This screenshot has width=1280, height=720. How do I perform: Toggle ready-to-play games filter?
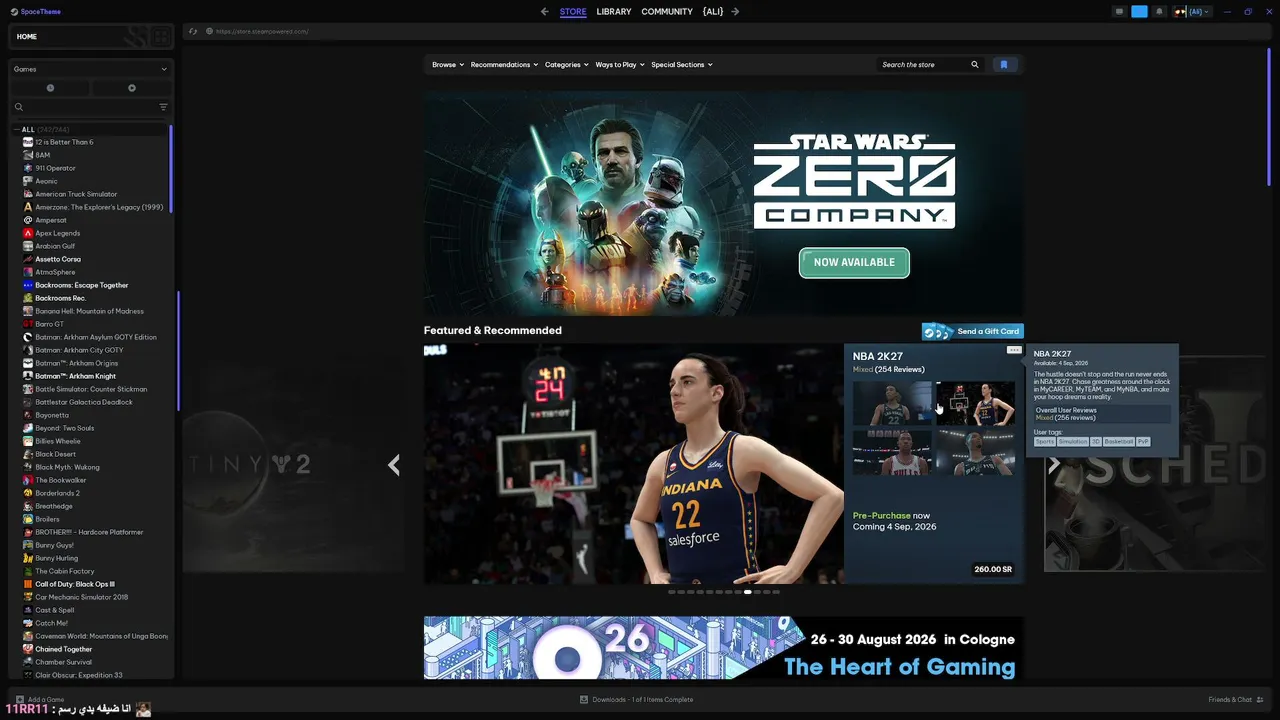point(132,88)
